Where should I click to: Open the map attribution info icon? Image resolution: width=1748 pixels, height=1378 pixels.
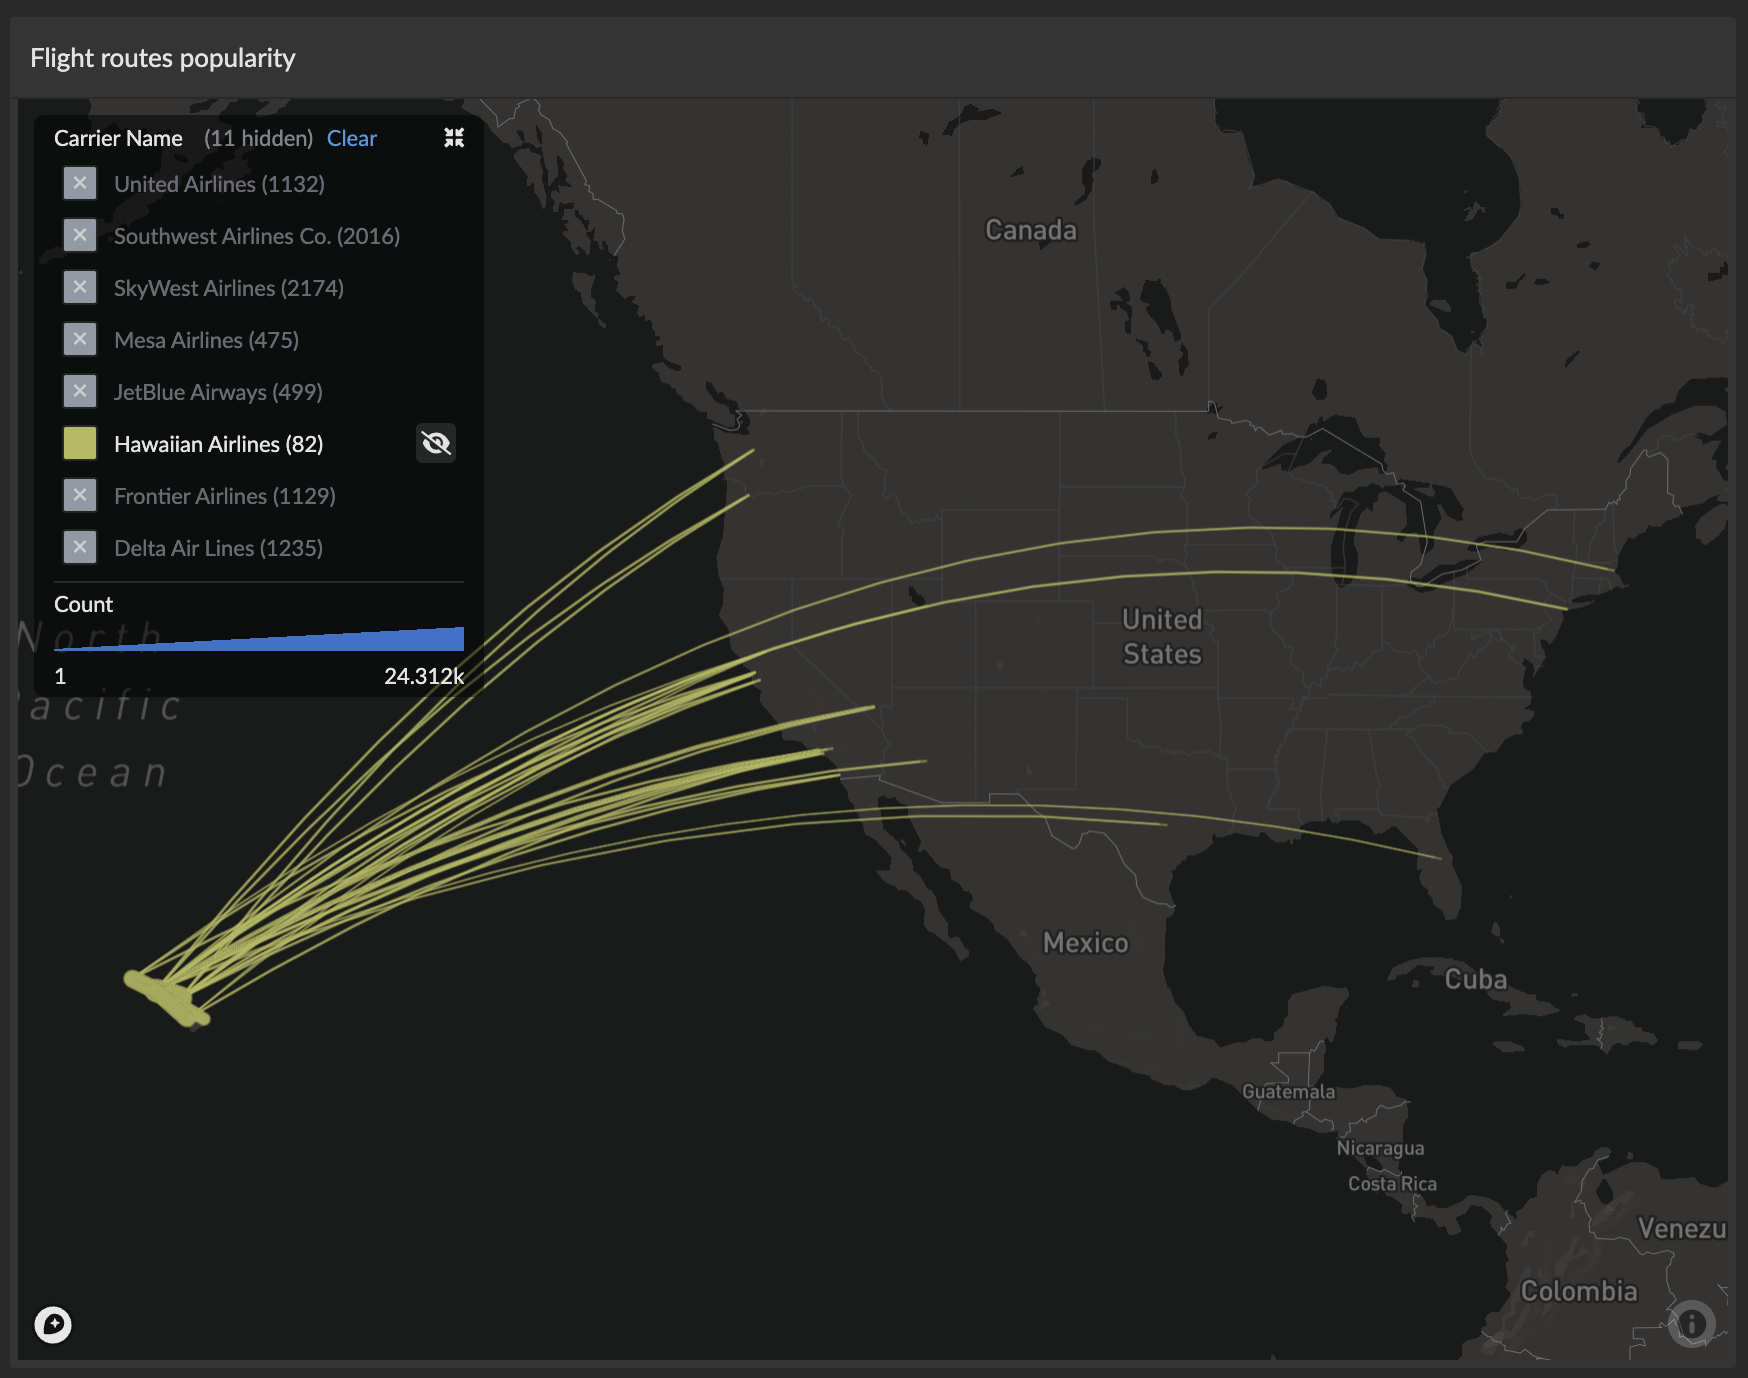(x=1691, y=1324)
